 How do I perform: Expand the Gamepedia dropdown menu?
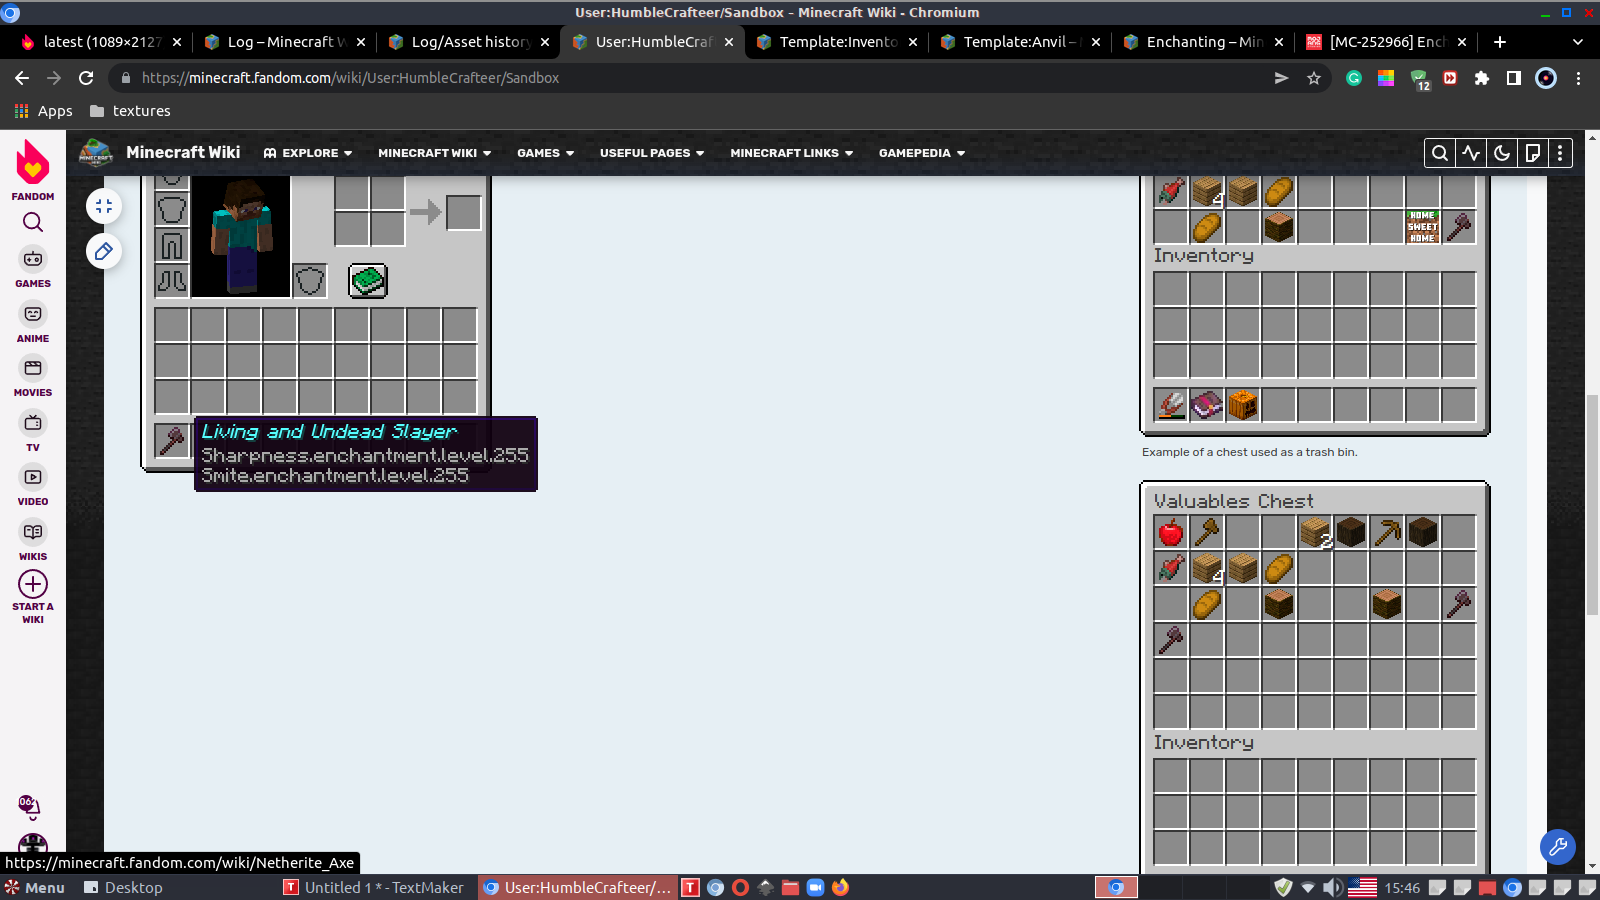pos(922,153)
